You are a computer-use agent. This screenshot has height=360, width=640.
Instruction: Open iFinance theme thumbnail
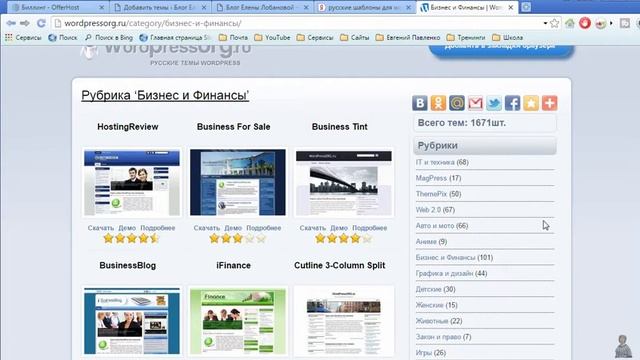click(x=238, y=321)
